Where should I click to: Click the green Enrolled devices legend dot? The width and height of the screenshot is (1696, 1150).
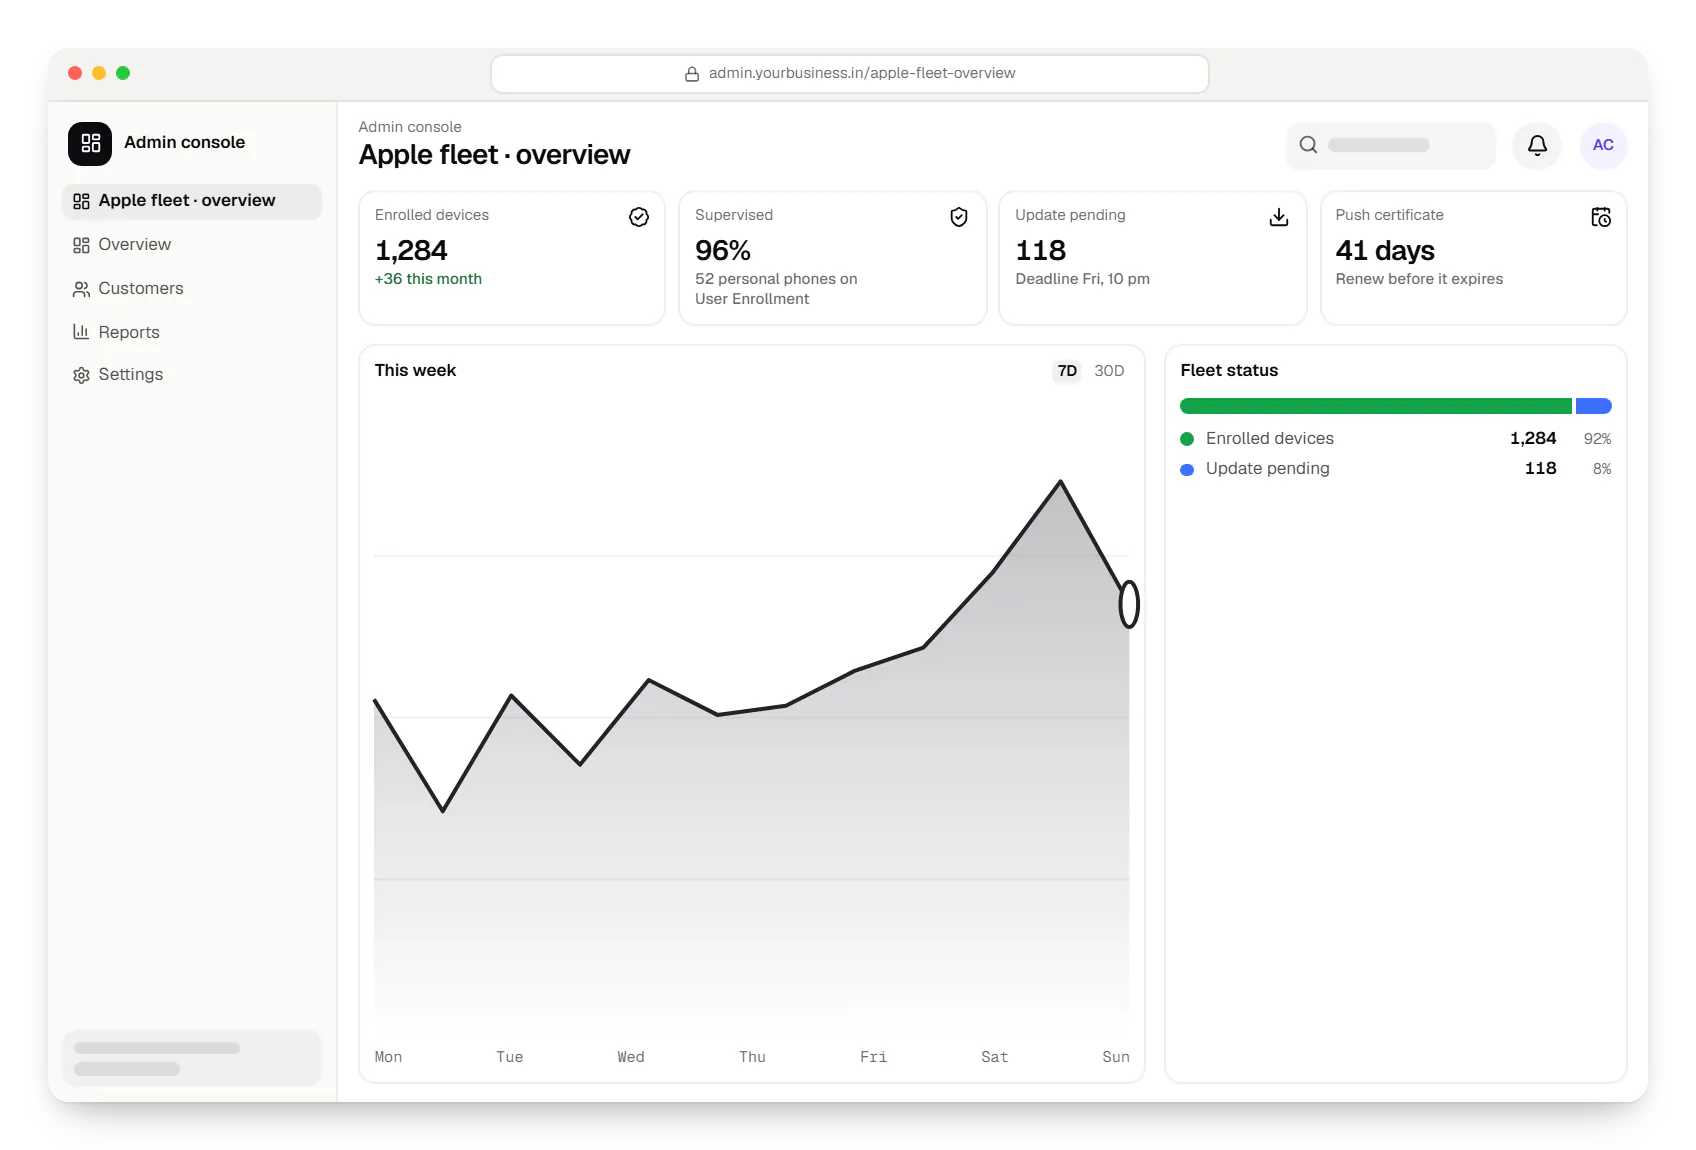coord(1187,439)
